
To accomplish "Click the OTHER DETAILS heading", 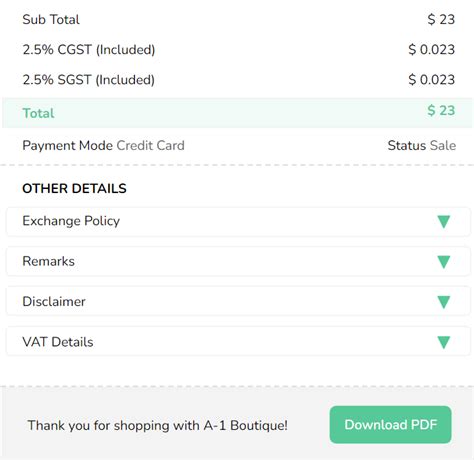I will 74,188.
